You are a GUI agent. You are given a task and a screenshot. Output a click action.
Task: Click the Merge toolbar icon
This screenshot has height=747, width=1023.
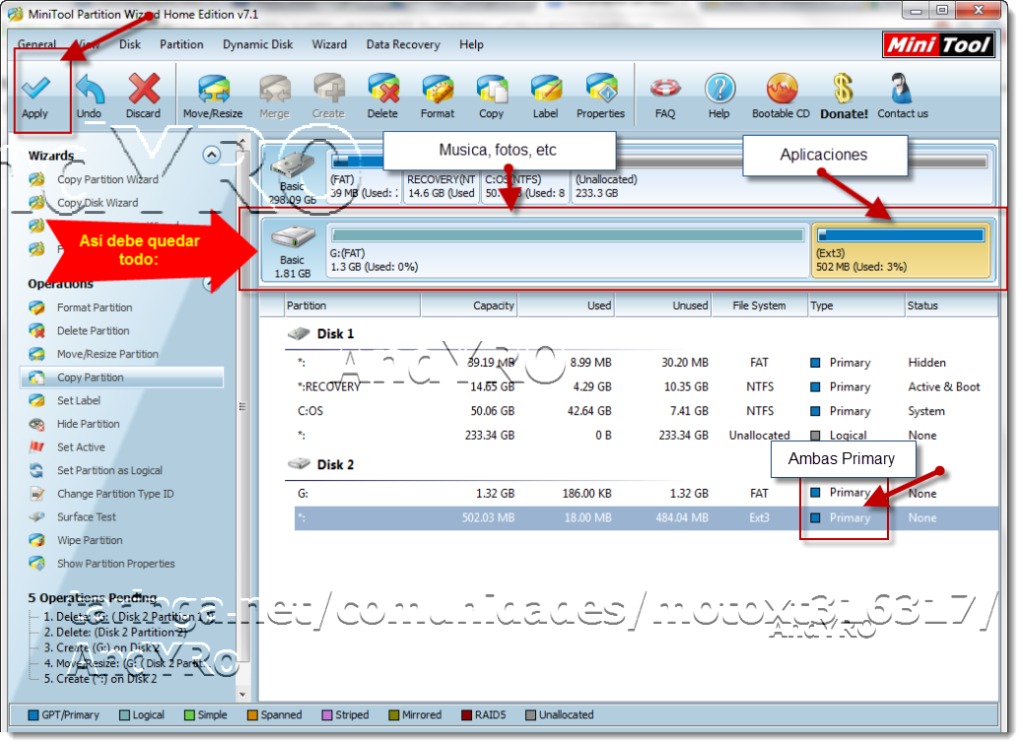coord(275,97)
